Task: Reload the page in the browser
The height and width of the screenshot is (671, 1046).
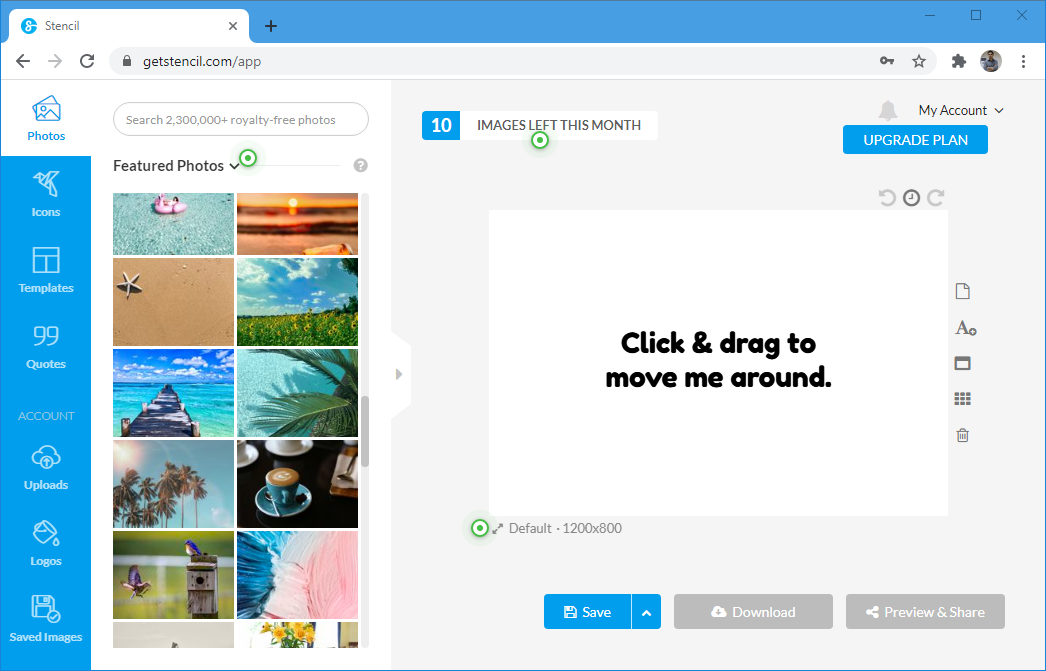Action: click(x=87, y=61)
